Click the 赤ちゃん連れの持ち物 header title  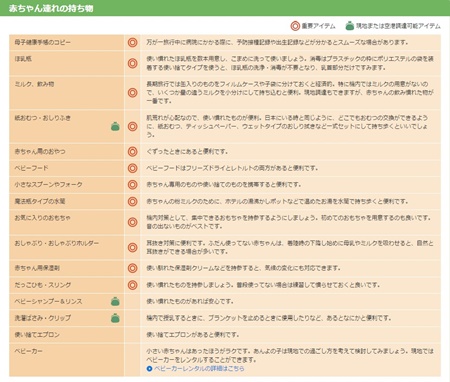click(51, 8)
